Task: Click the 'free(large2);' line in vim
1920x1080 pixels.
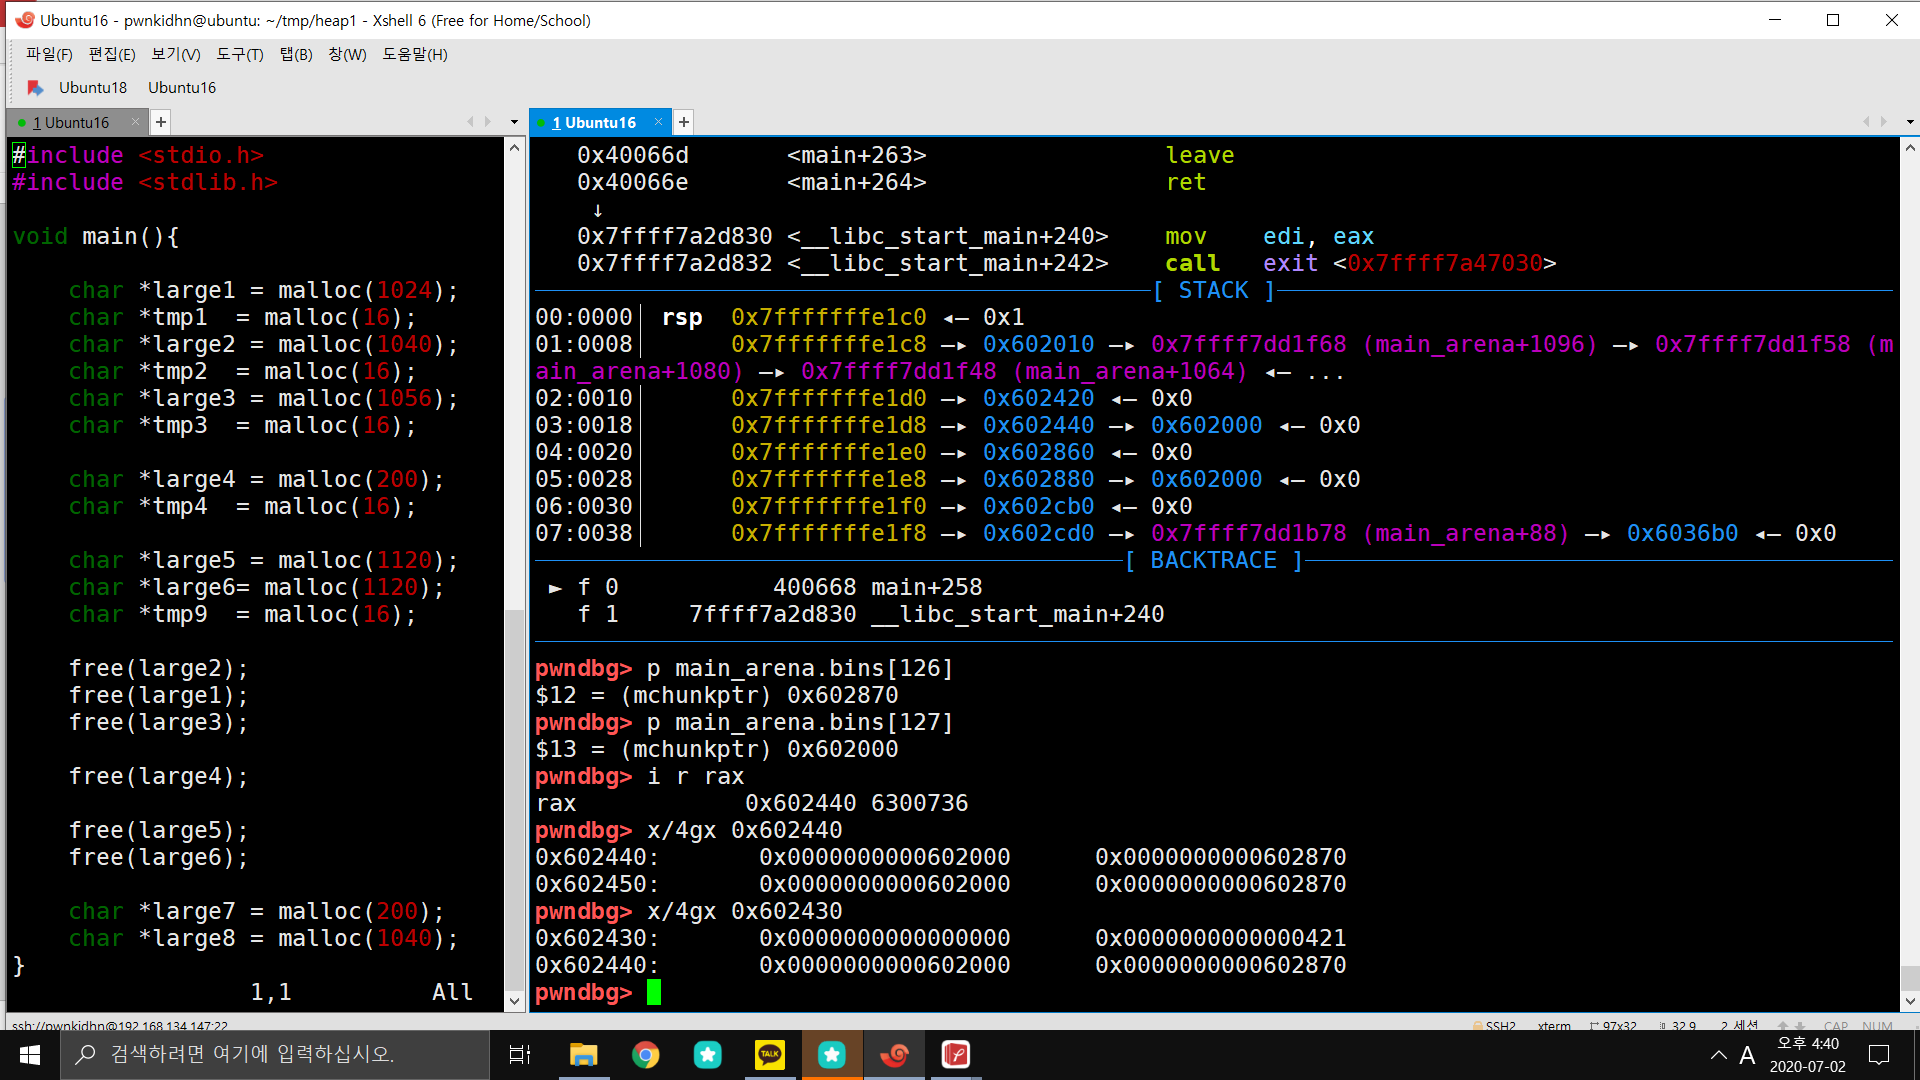Action: point(158,668)
